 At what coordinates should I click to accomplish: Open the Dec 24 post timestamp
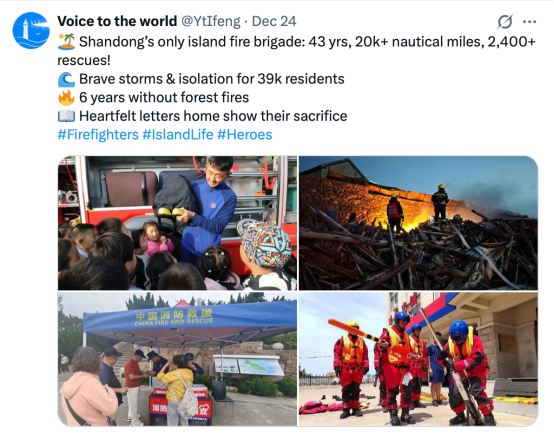point(274,22)
